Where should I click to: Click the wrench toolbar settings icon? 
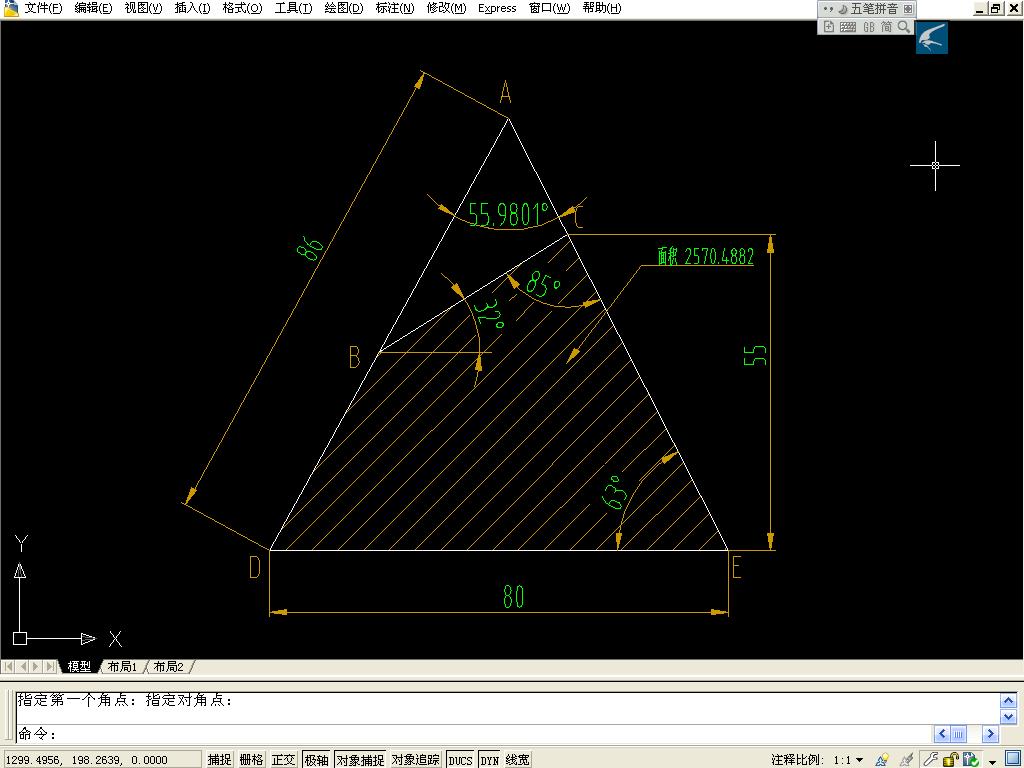click(x=930, y=759)
